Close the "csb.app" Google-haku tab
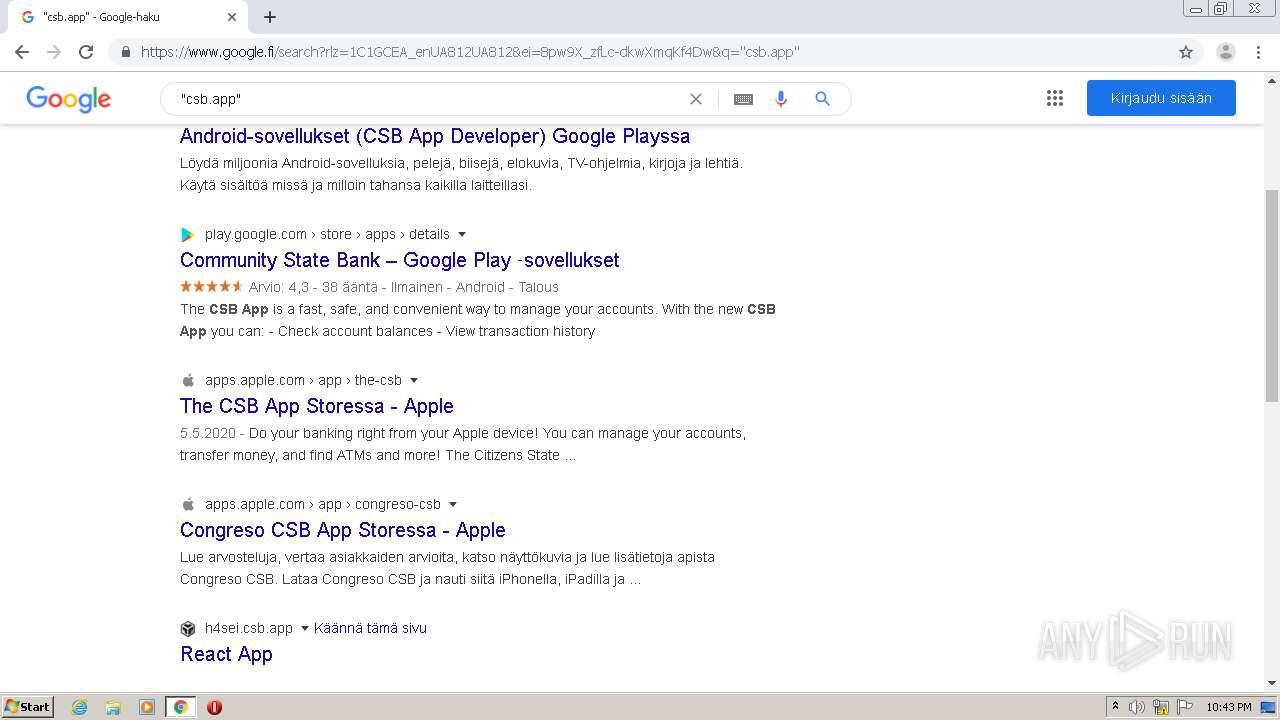1280x720 pixels. click(232, 17)
